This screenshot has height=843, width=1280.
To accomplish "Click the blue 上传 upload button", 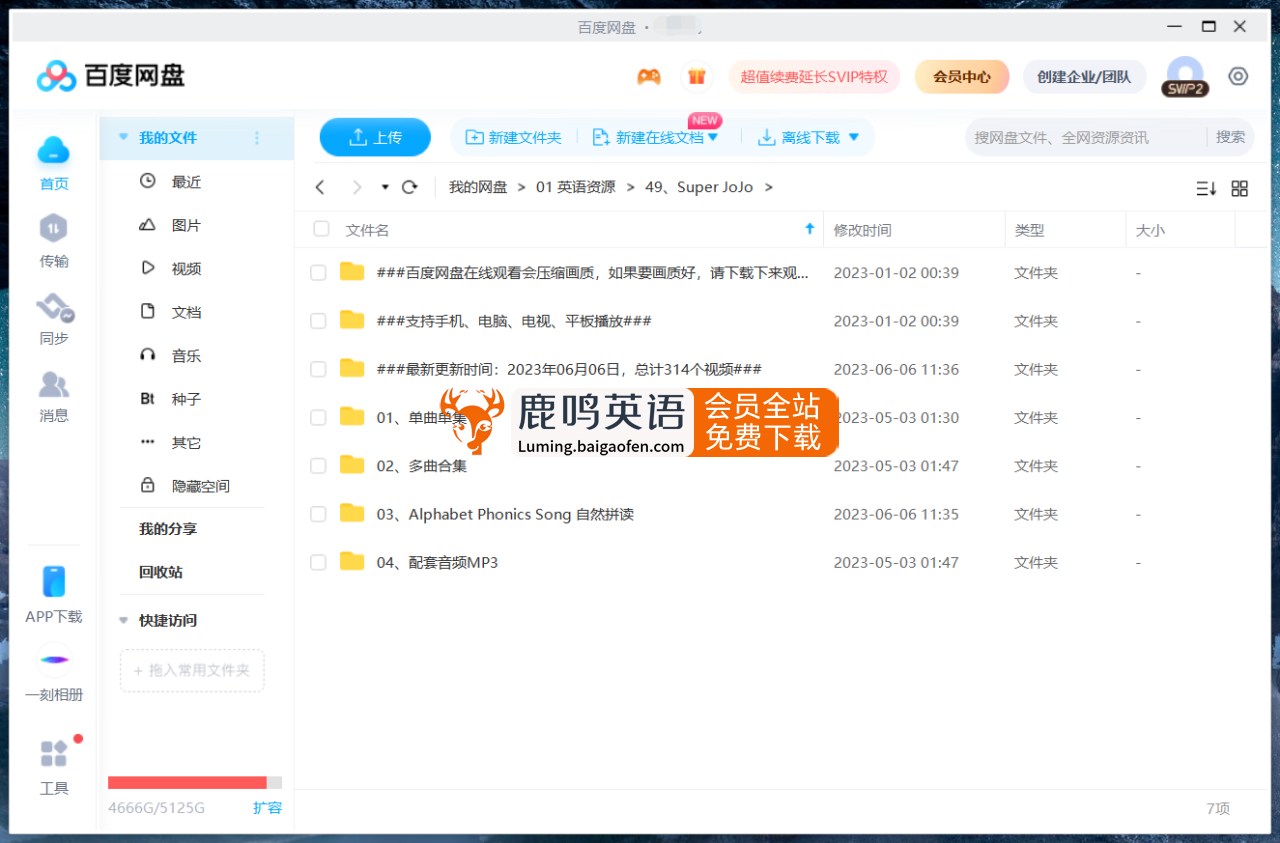I will click(375, 138).
